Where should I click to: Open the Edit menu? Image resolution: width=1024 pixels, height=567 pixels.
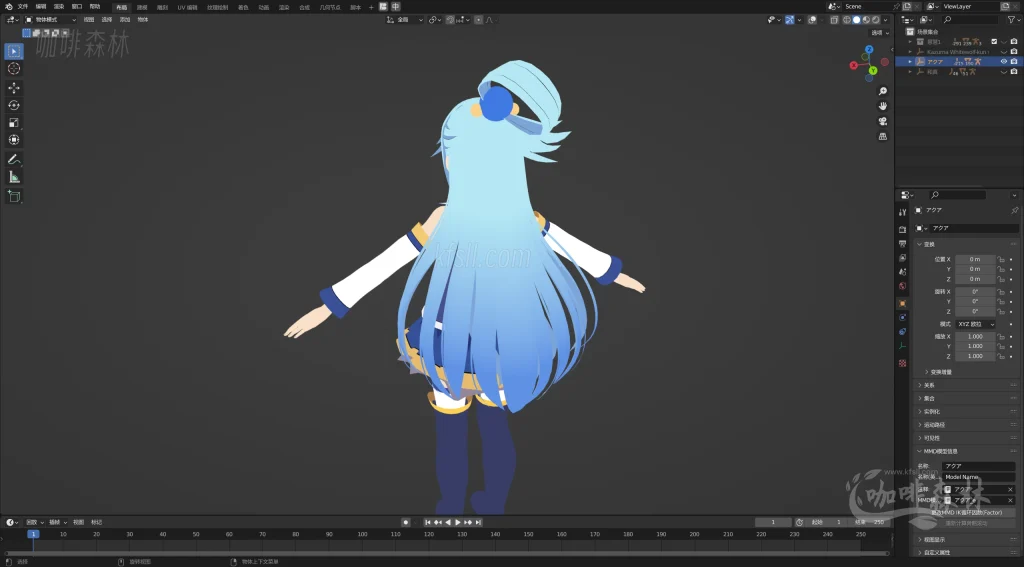41,7
